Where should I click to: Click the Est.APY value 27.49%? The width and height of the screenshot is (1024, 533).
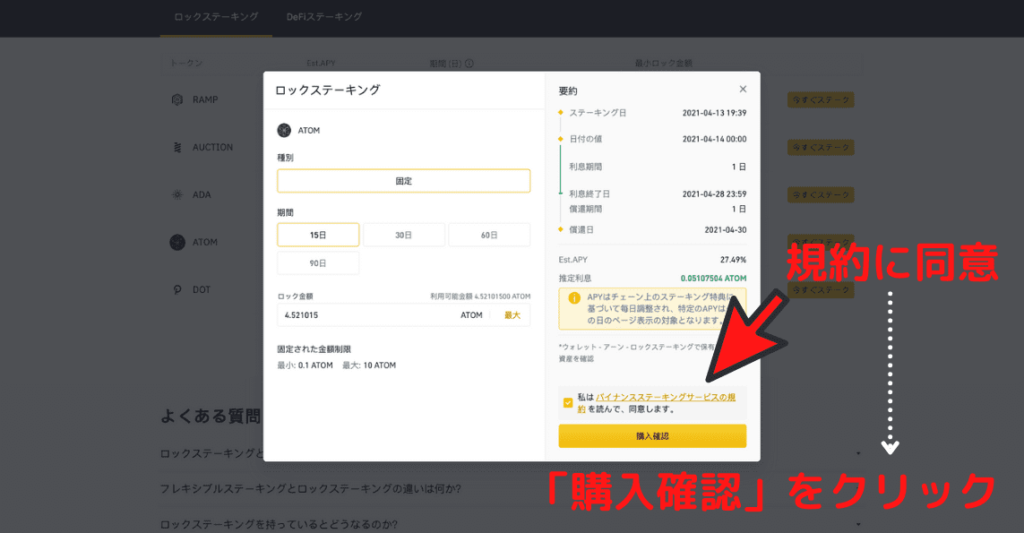(x=733, y=260)
